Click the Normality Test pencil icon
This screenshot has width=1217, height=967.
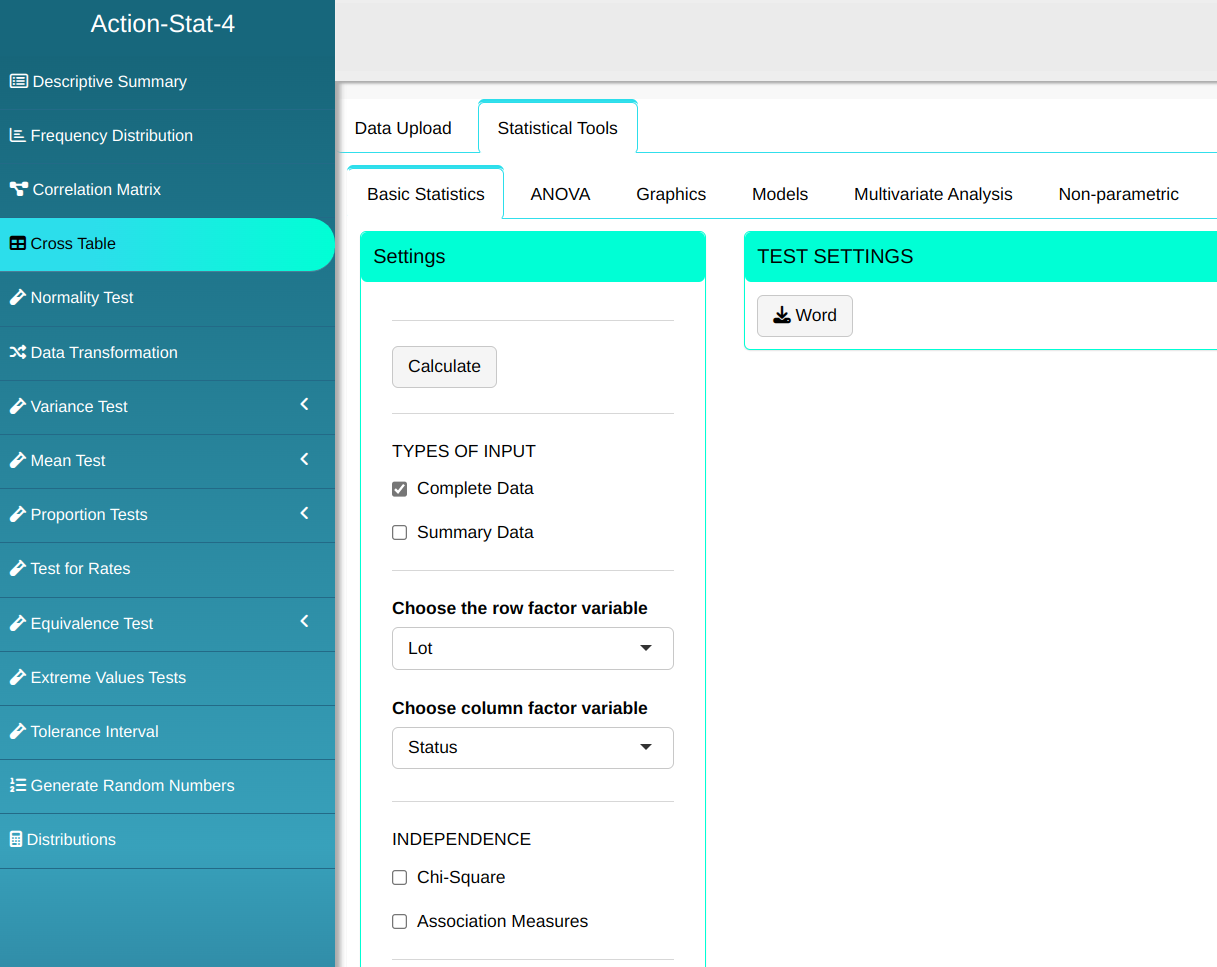click(x=17, y=298)
